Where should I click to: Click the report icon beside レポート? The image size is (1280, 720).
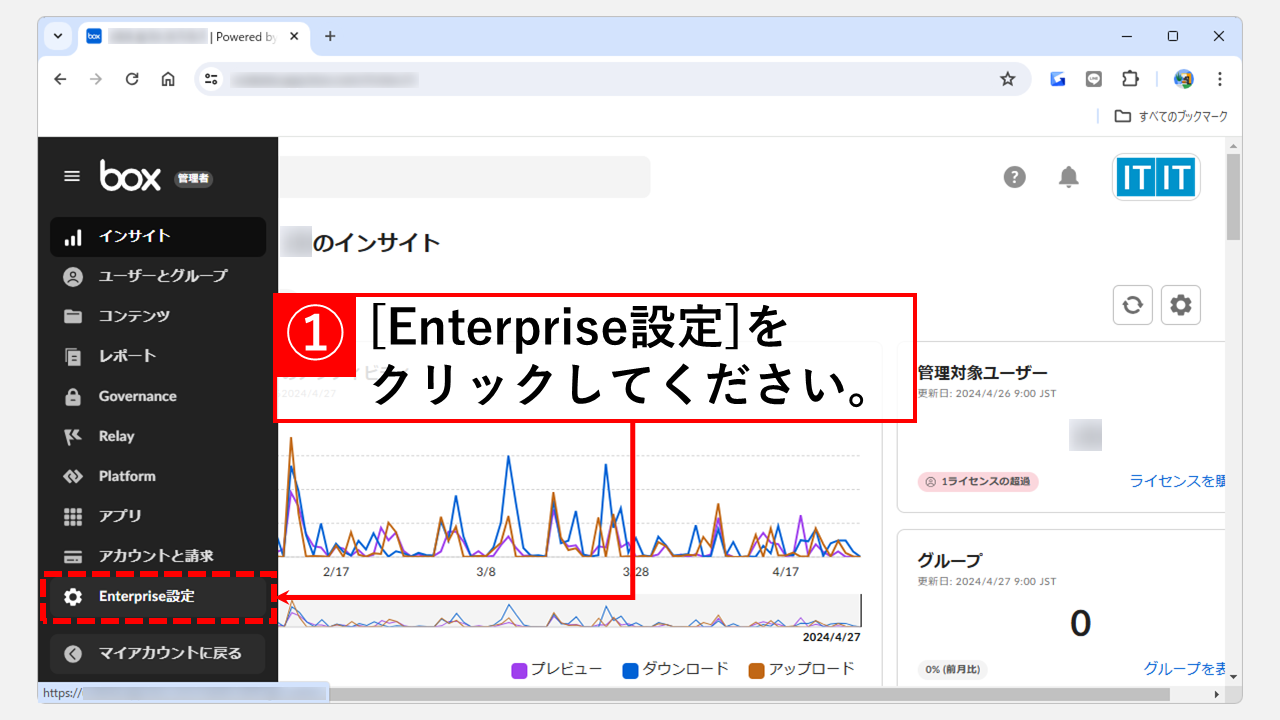click(x=73, y=356)
